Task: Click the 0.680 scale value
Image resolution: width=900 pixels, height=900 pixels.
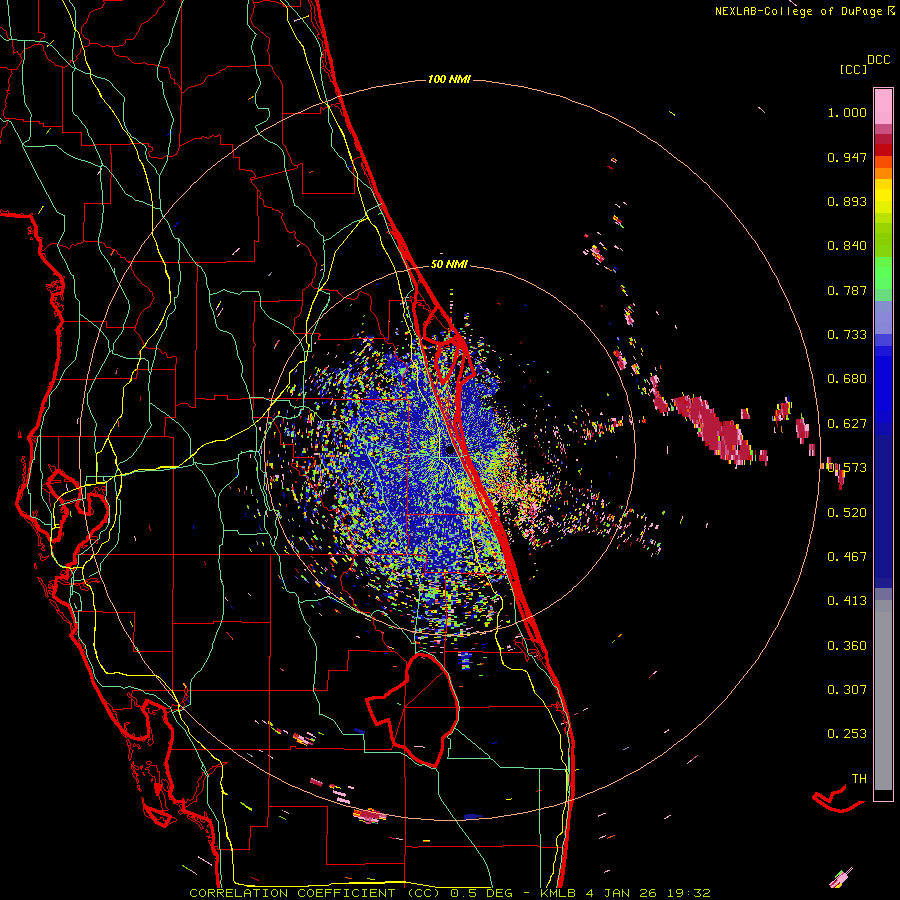Action: pyautogui.click(x=847, y=379)
